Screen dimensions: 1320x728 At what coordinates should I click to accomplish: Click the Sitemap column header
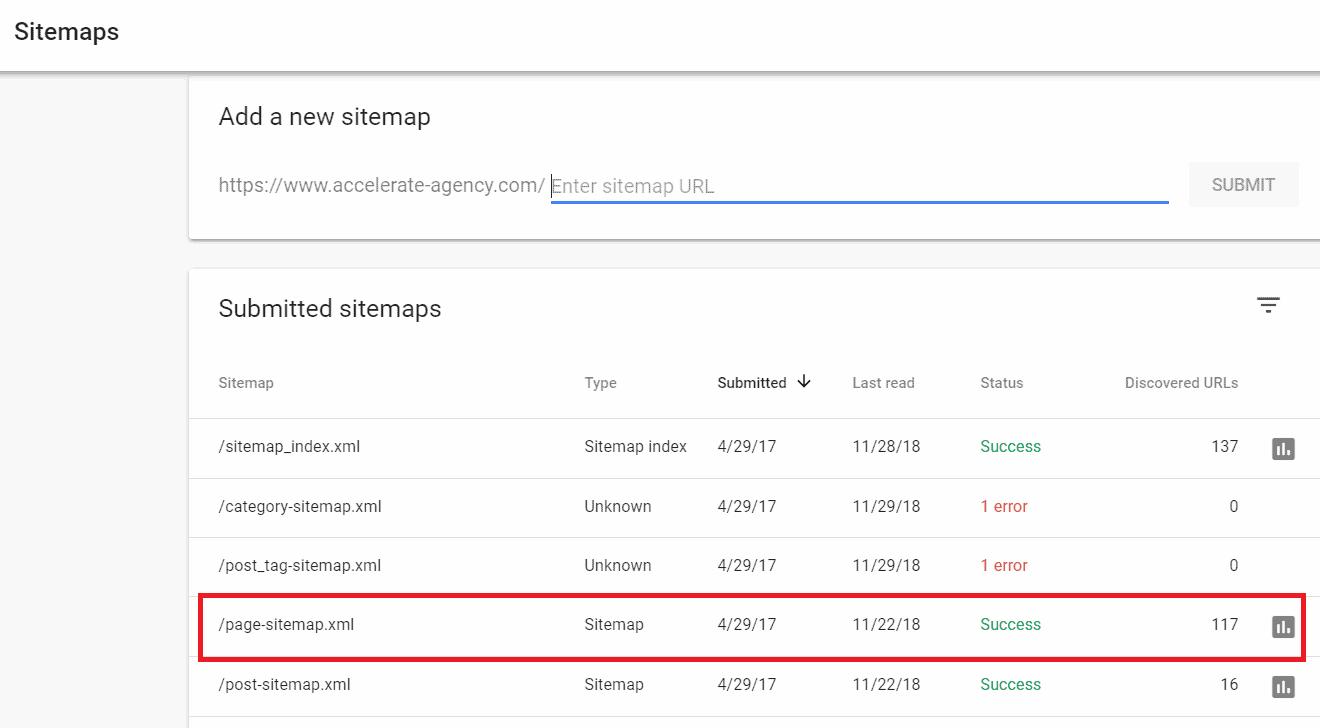click(246, 383)
